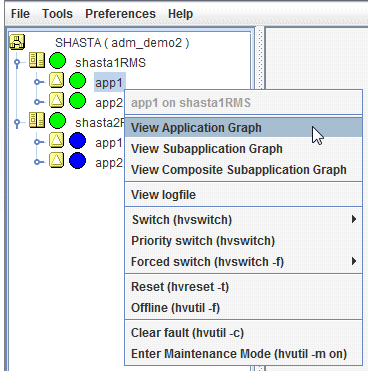This screenshot has height=371, width=368.
Task: Open the Preferences menu
Action: click(x=120, y=14)
